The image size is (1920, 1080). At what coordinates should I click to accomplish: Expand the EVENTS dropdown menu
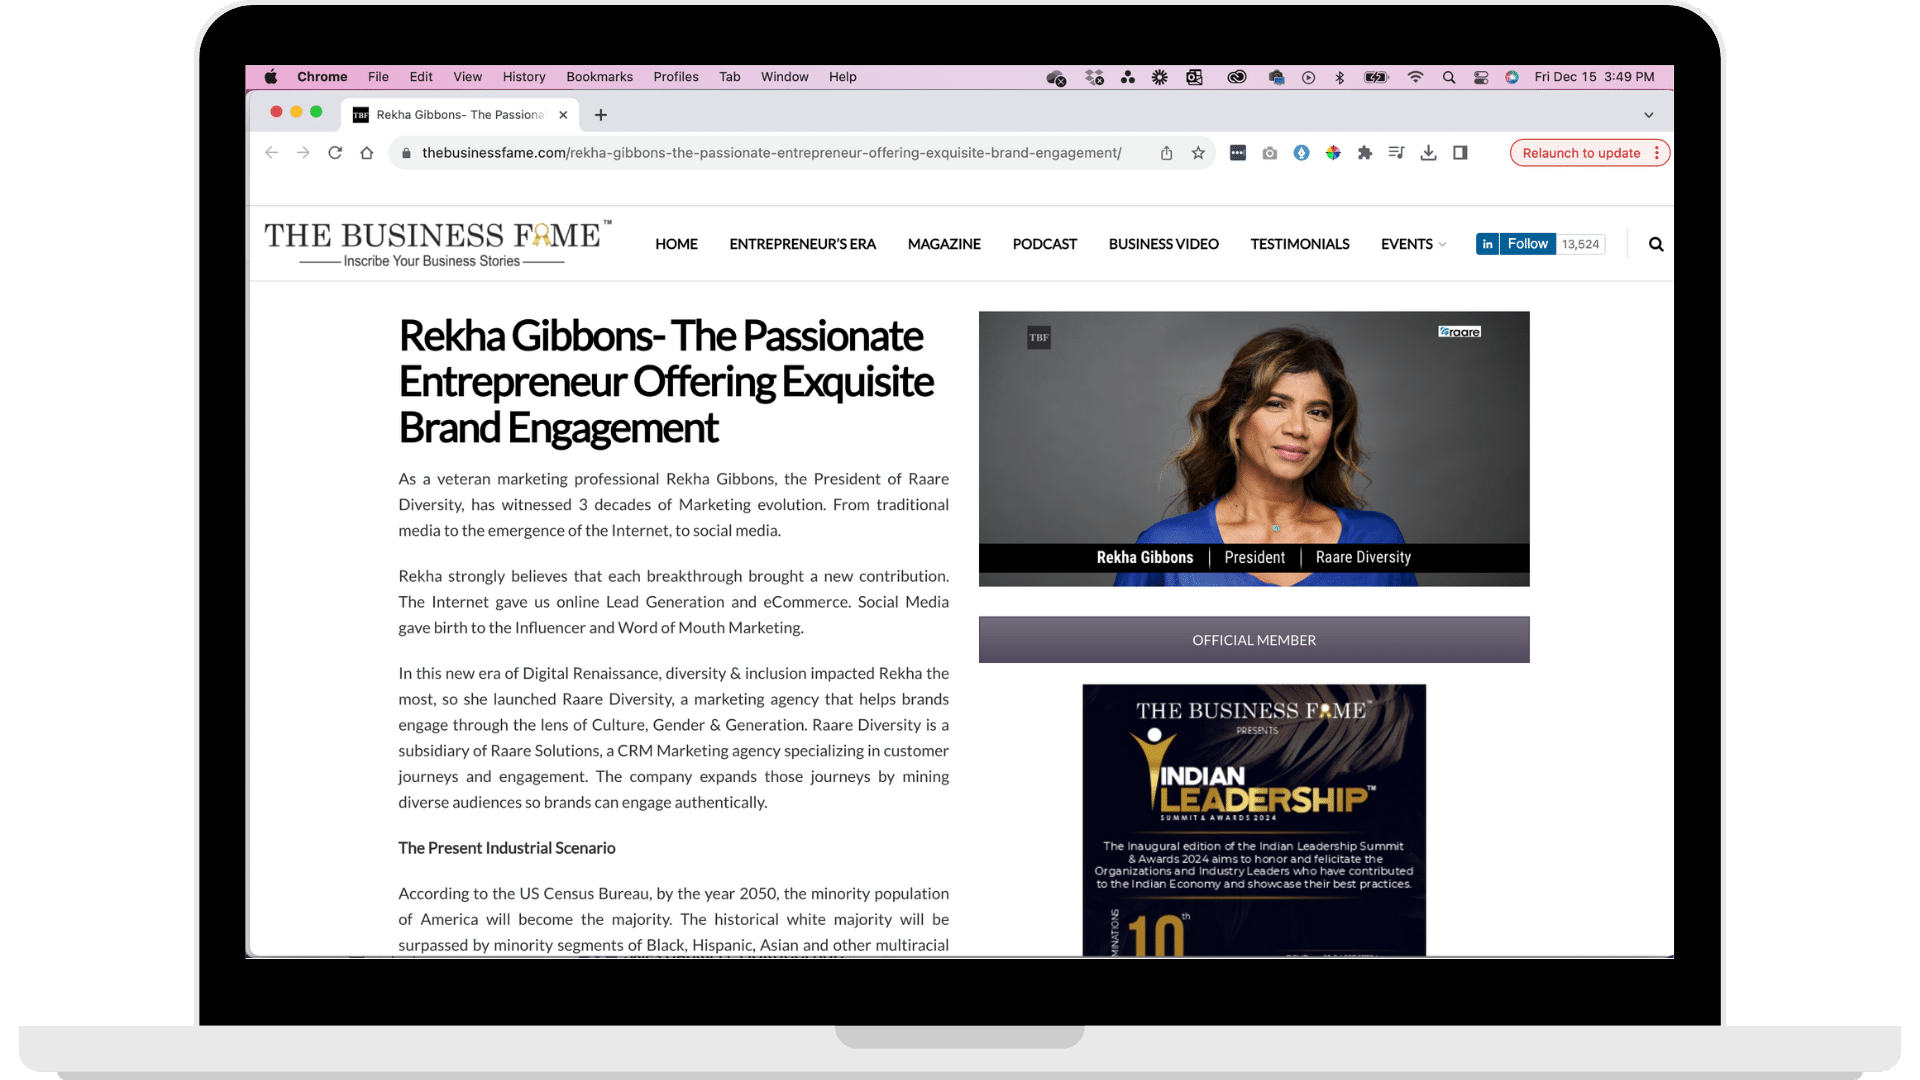(1413, 244)
